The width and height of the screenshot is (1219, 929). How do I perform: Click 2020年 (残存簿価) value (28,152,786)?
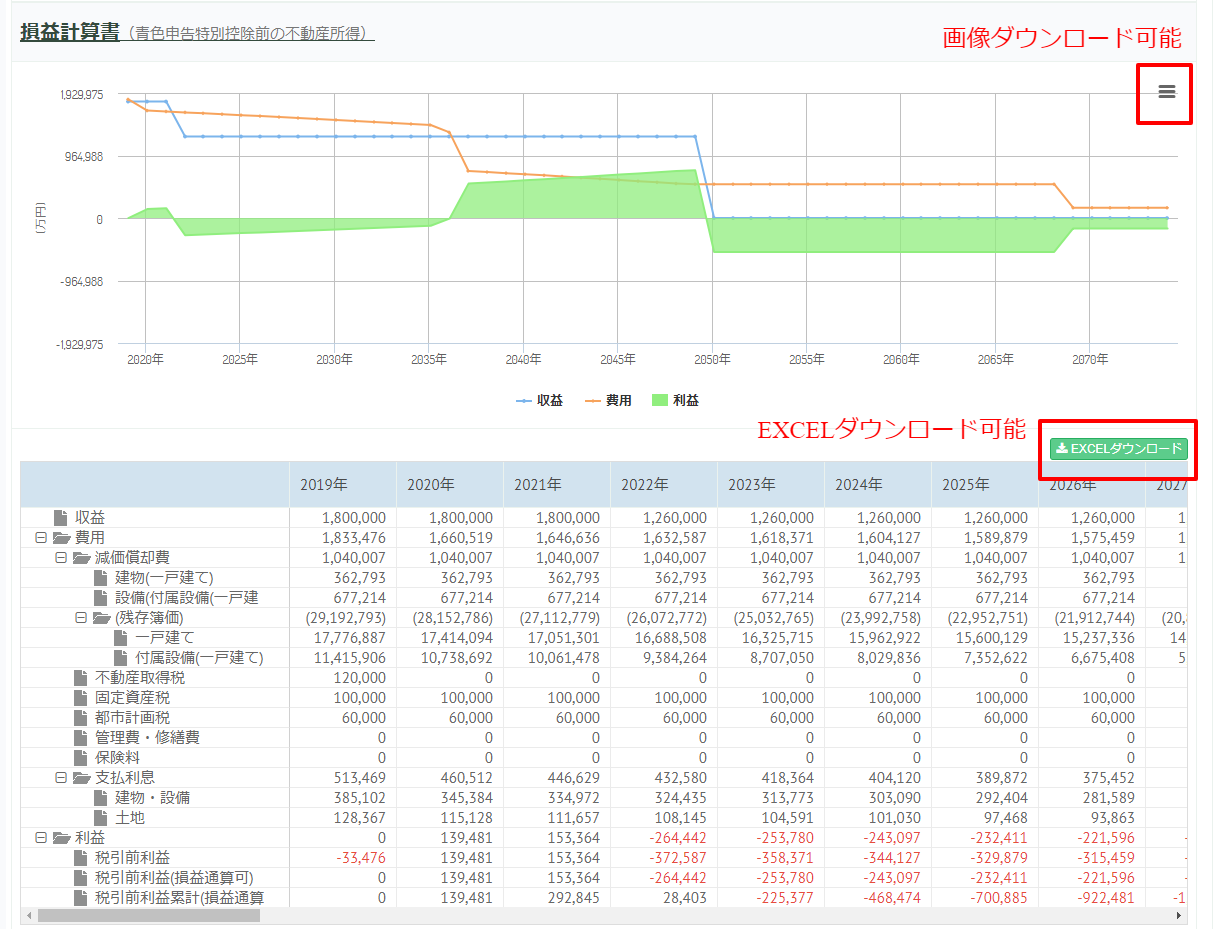pos(453,618)
